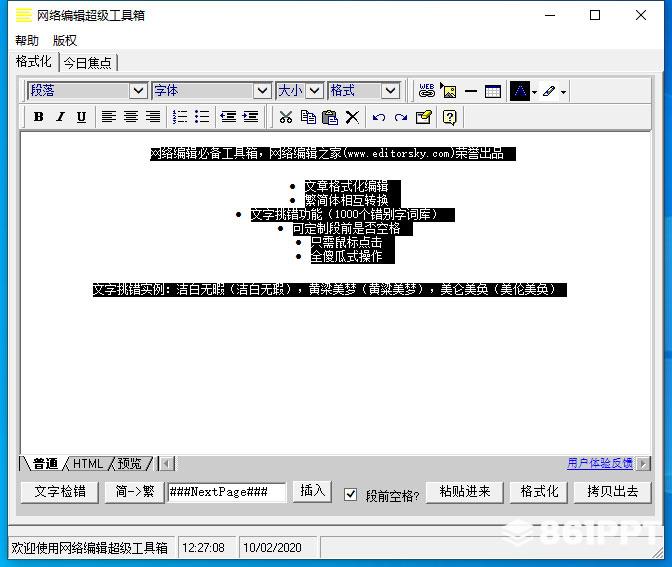Image resolution: width=672 pixels, height=567 pixels.
Task: Open the 用户体验反馈 link
Action: pyautogui.click(x=600, y=463)
